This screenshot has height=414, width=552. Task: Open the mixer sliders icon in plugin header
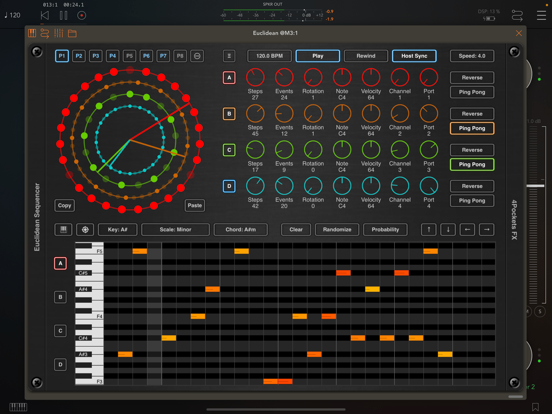[x=58, y=33]
